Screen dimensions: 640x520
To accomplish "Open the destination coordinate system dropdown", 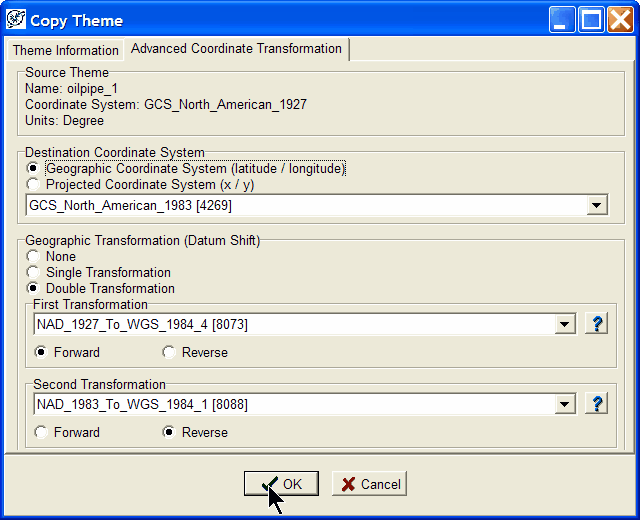I will click(597, 205).
